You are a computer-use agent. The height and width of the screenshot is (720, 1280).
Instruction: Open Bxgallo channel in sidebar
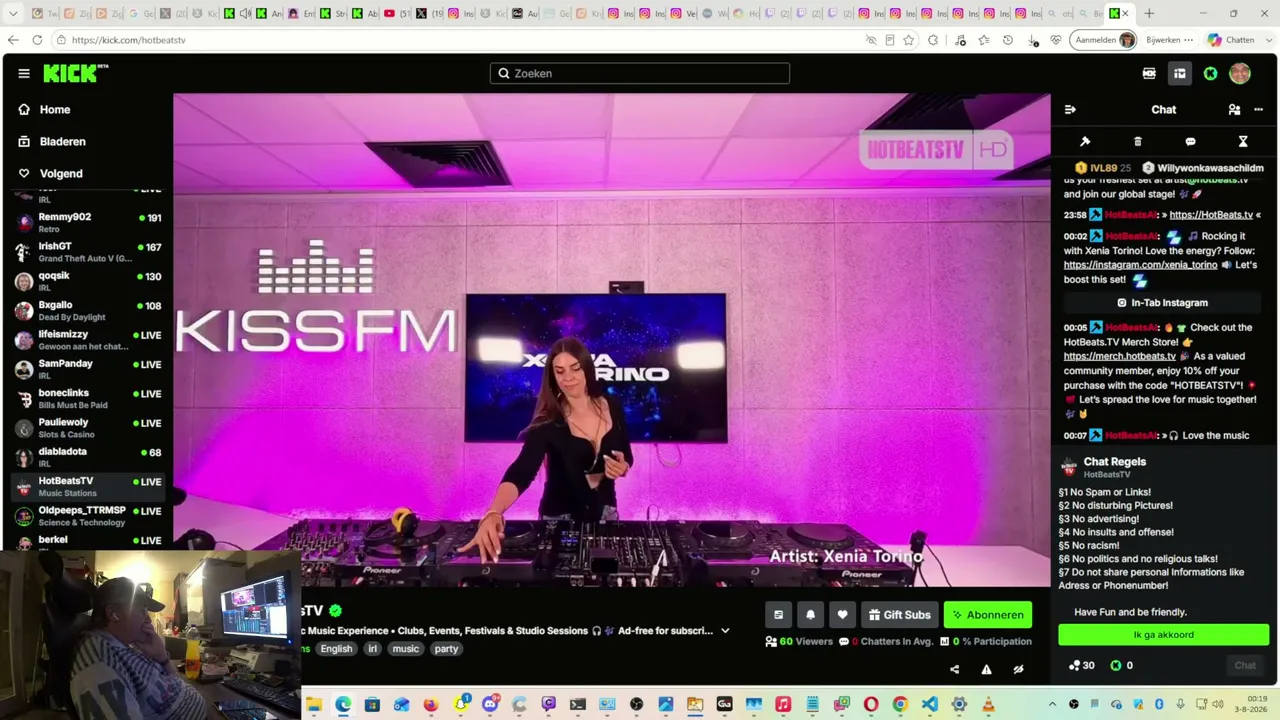[88, 310]
